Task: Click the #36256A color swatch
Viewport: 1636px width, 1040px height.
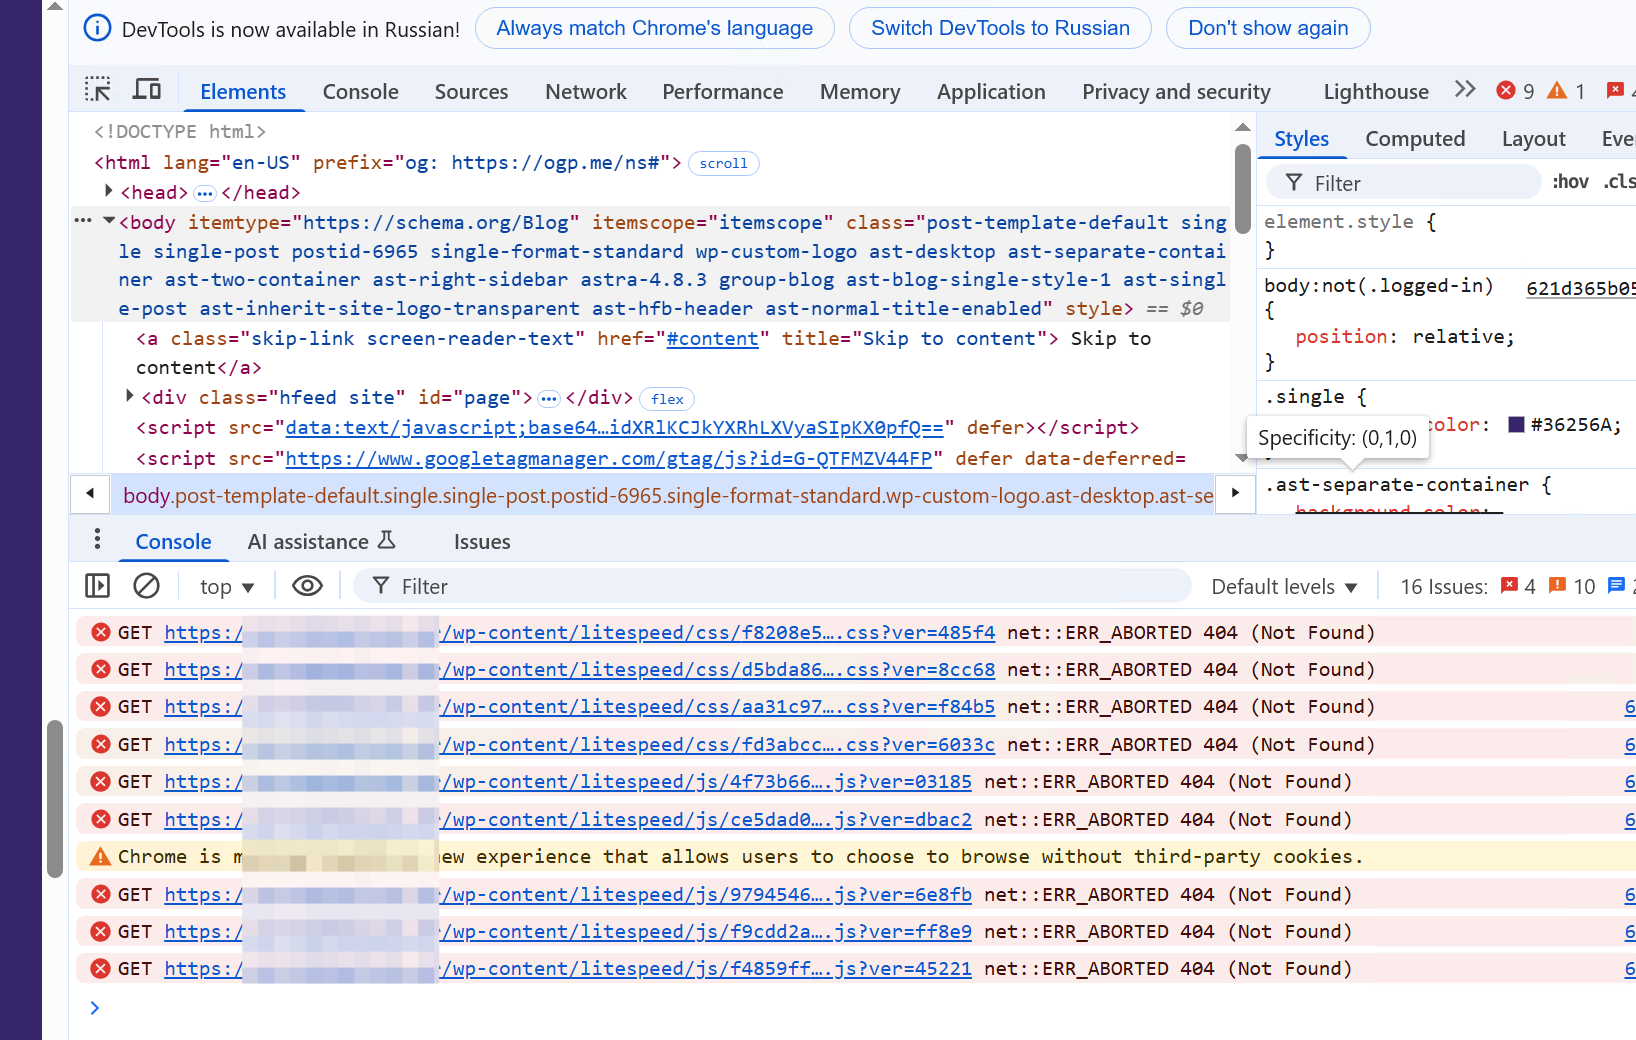Action: (x=1516, y=424)
